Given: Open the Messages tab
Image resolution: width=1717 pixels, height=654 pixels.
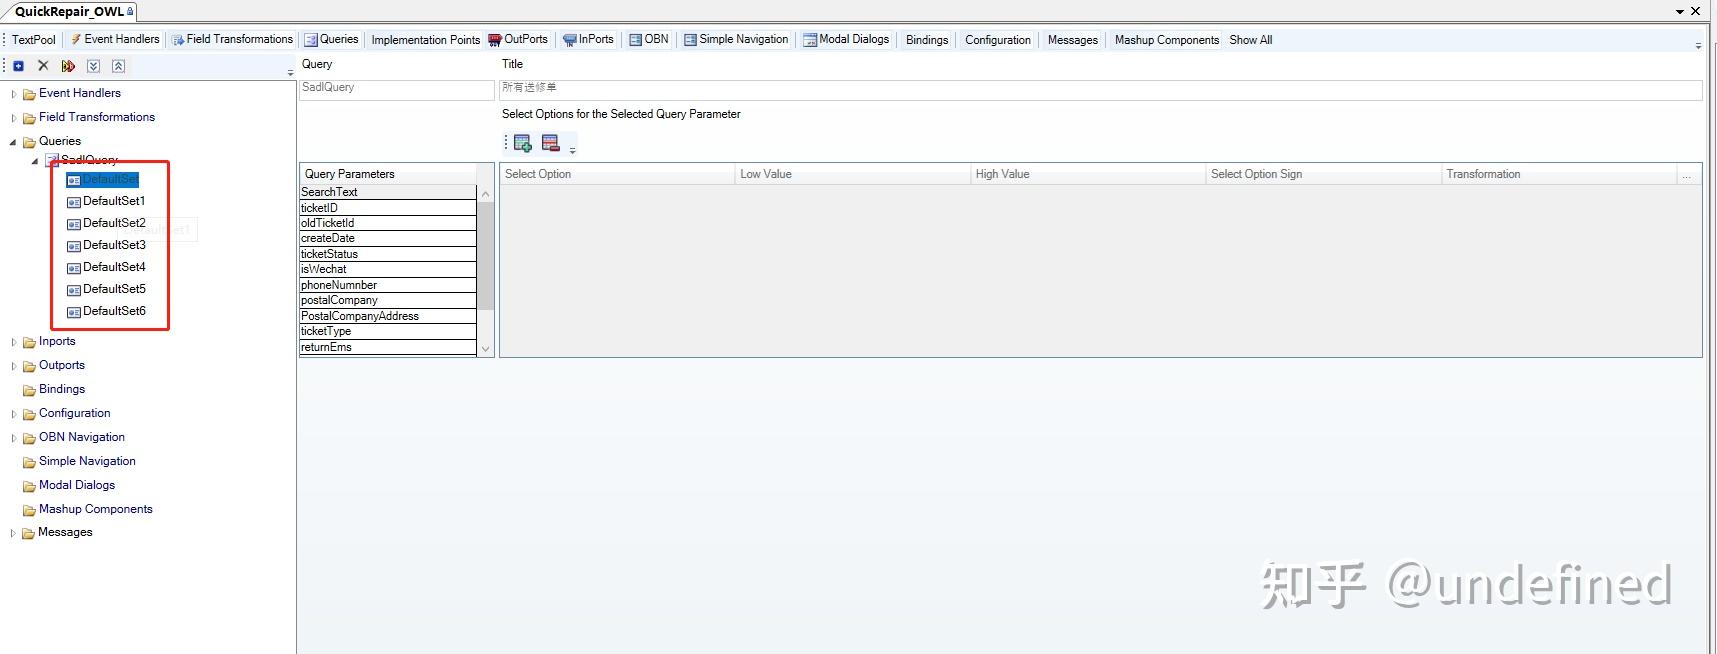Looking at the screenshot, I should pos(1073,40).
